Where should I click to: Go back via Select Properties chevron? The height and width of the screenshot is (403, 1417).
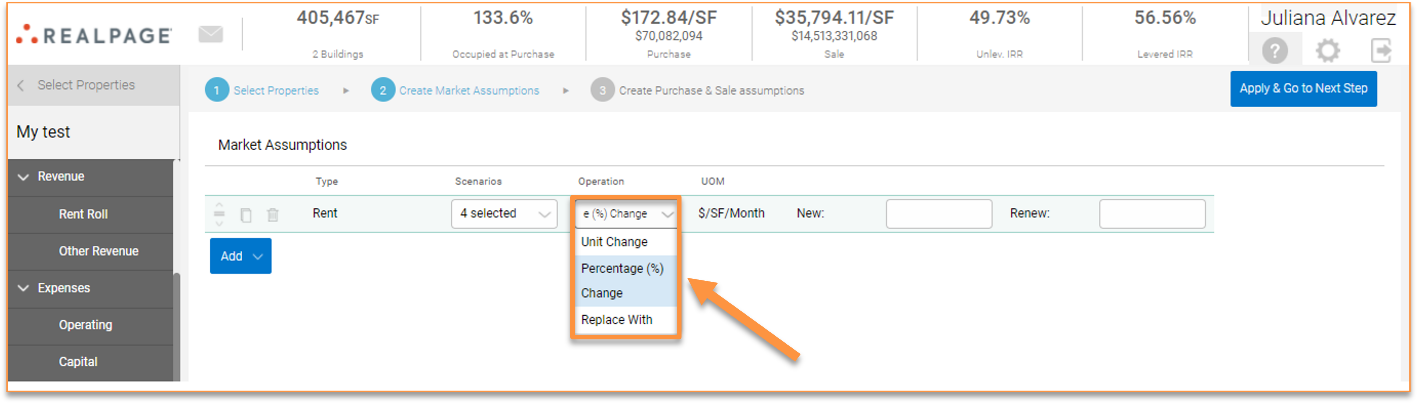tap(21, 86)
